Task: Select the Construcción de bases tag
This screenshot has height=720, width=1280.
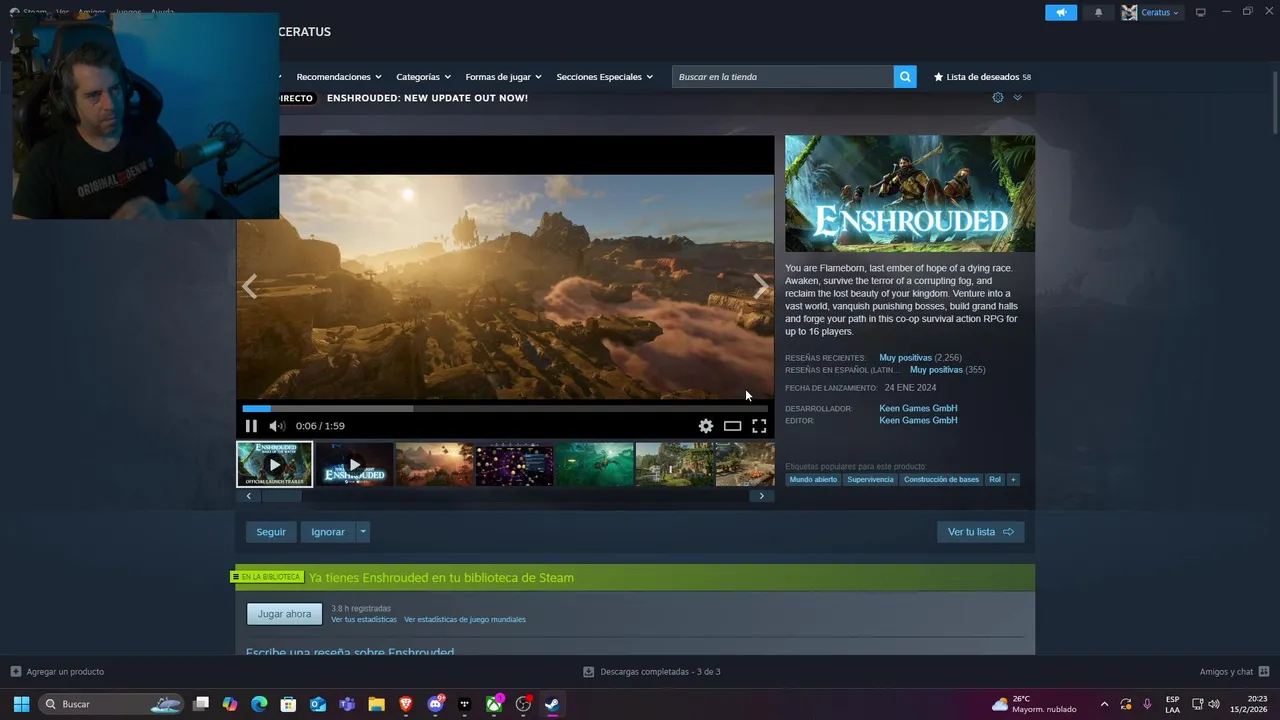Action: (x=941, y=480)
